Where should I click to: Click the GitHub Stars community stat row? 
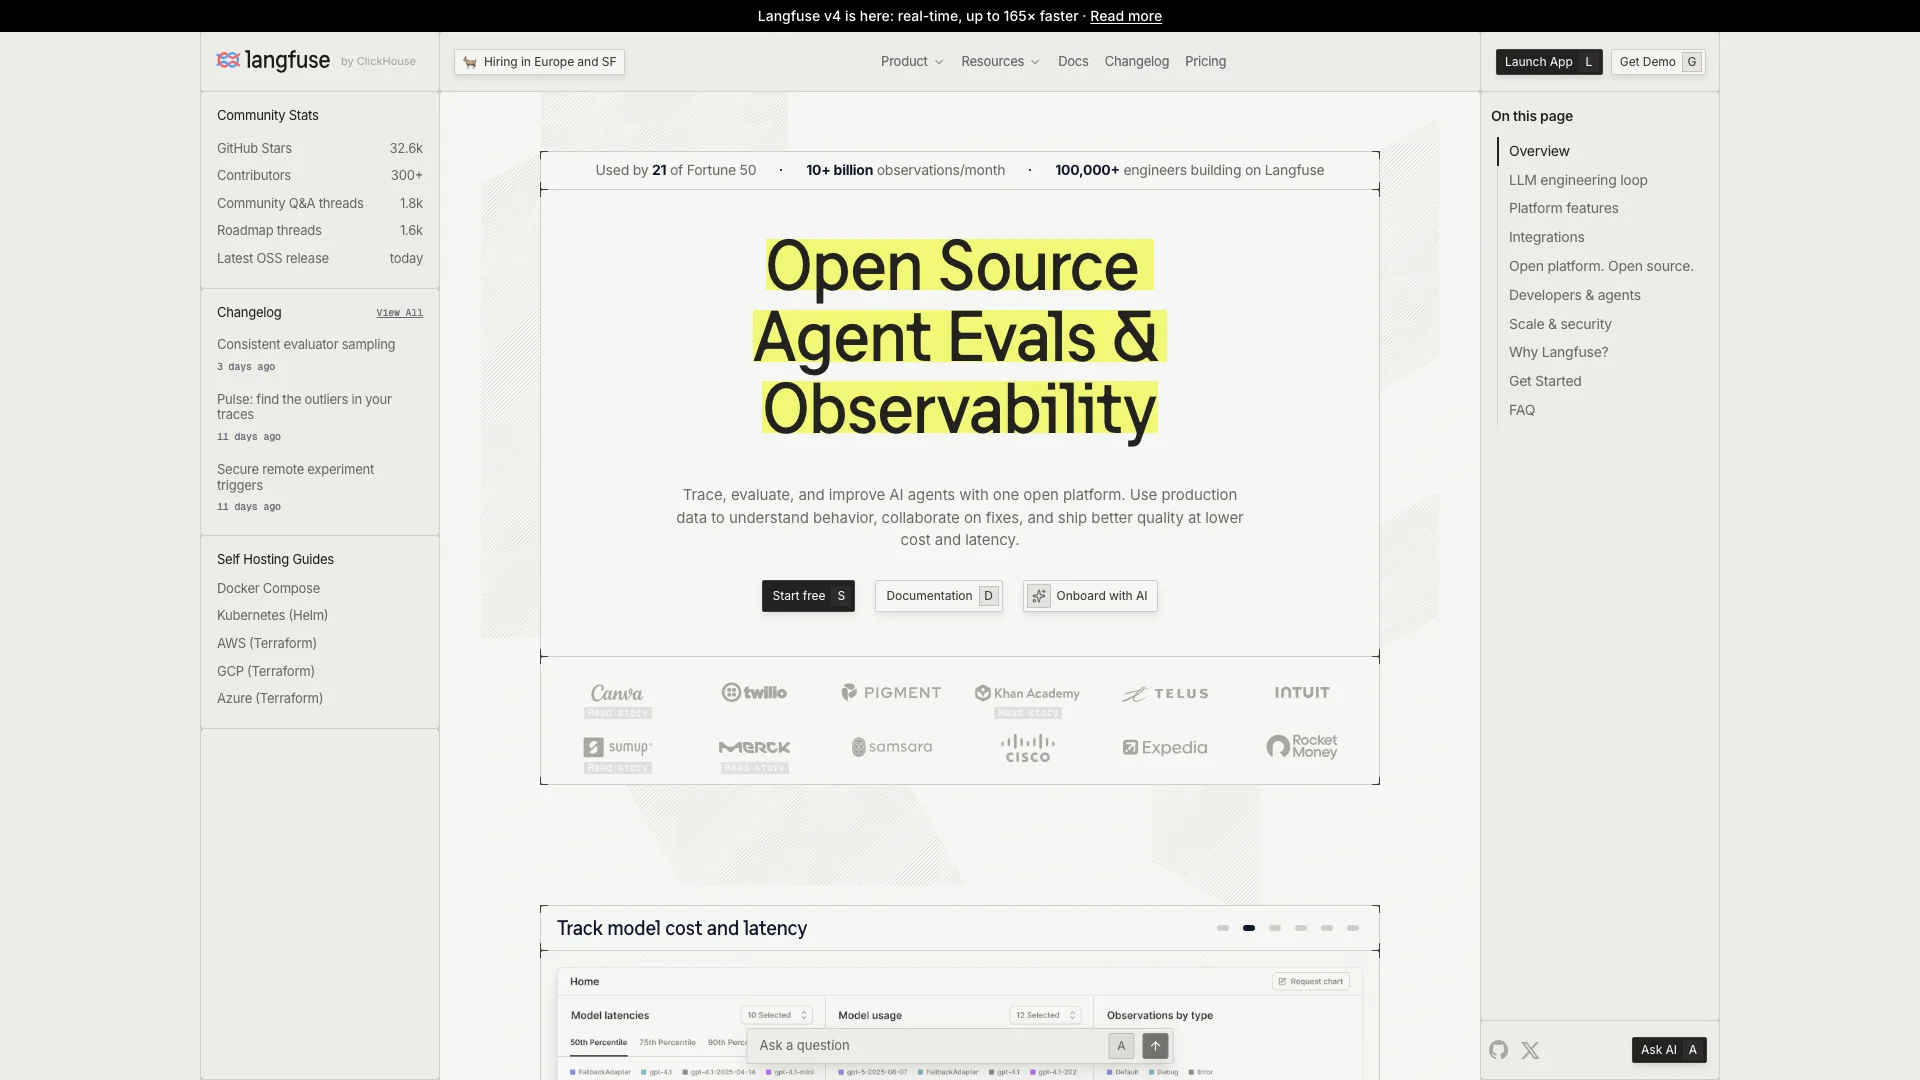tap(320, 149)
